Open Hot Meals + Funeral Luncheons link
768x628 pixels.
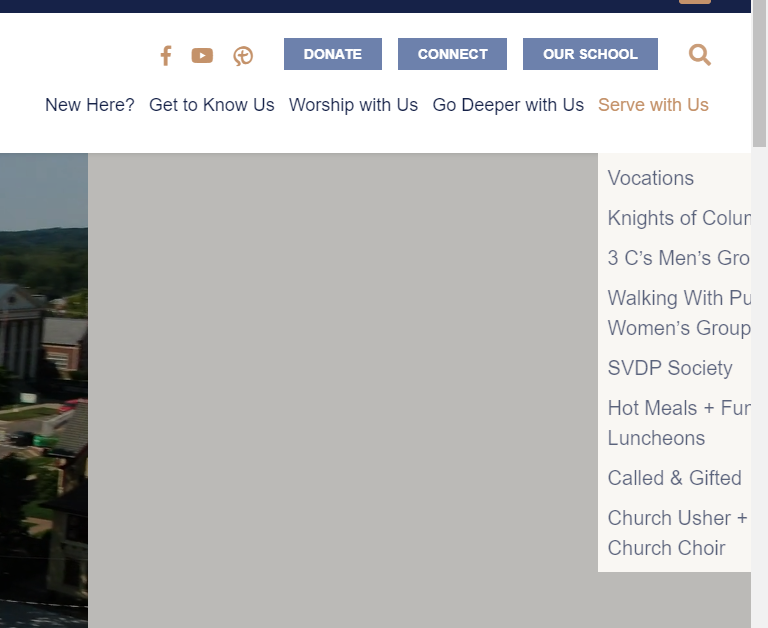(678, 423)
